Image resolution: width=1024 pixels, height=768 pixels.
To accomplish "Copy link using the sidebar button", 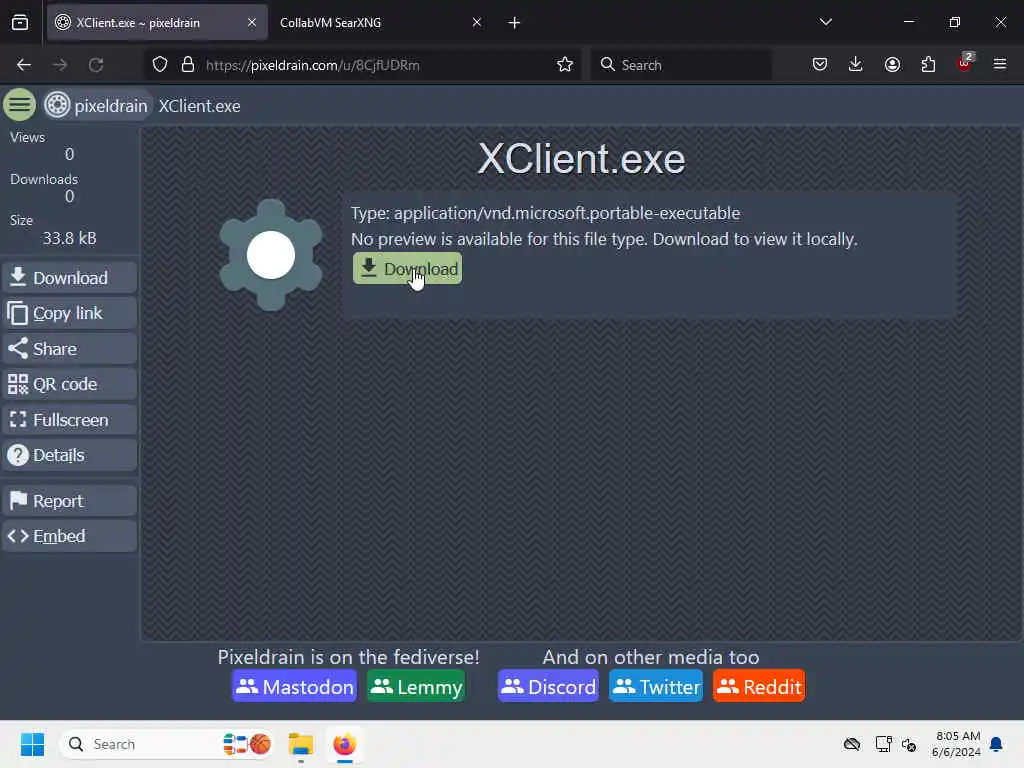I will point(69,313).
